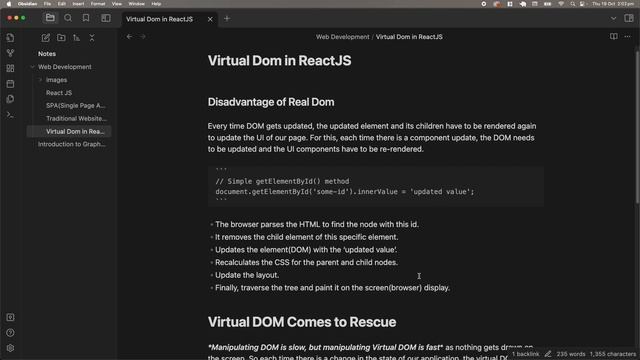The width and height of the screenshot is (640, 360).
Task: Add a new tab with plus button
Action: point(227,19)
